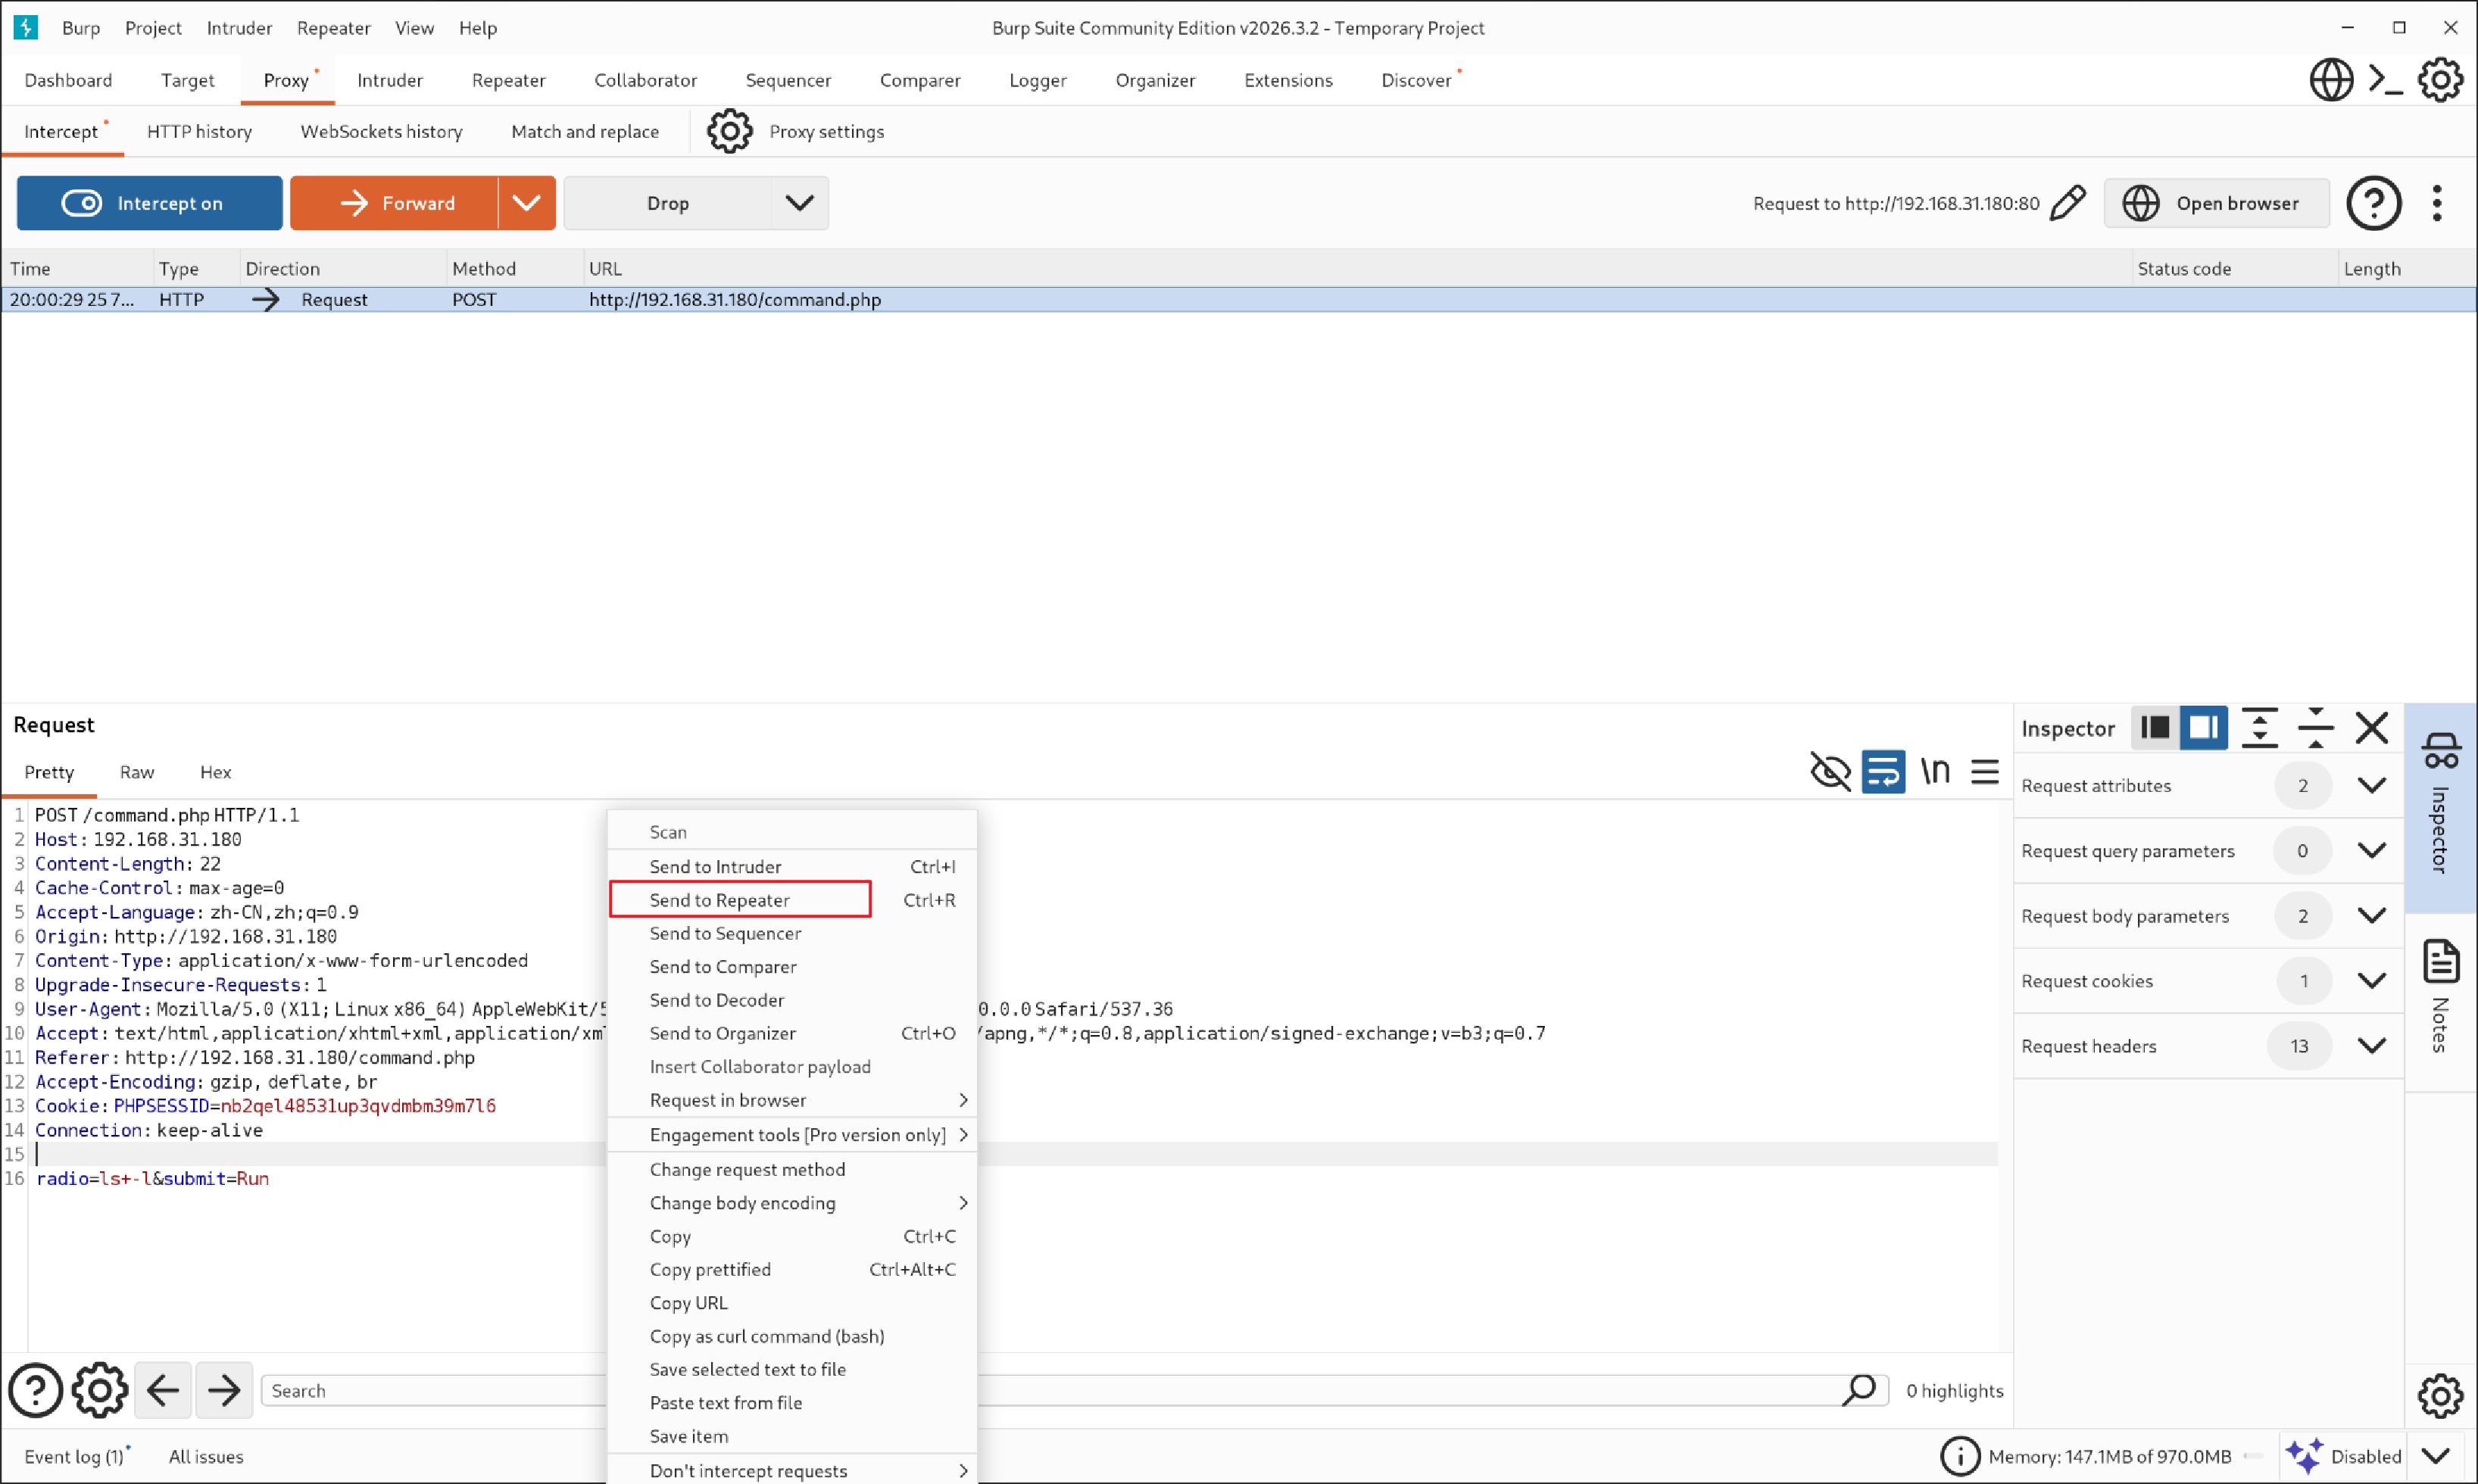Choose Send to Decoder
This screenshot has height=1484, width=2478.
point(792,1000)
